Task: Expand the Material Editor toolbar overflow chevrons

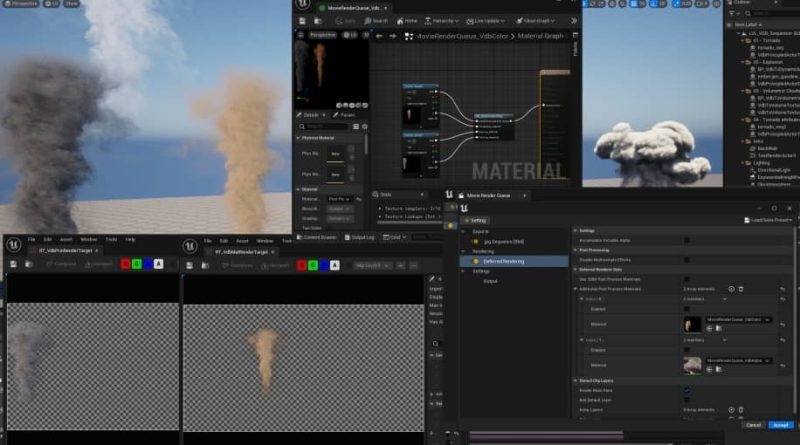Action: pyautogui.click(x=574, y=21)
